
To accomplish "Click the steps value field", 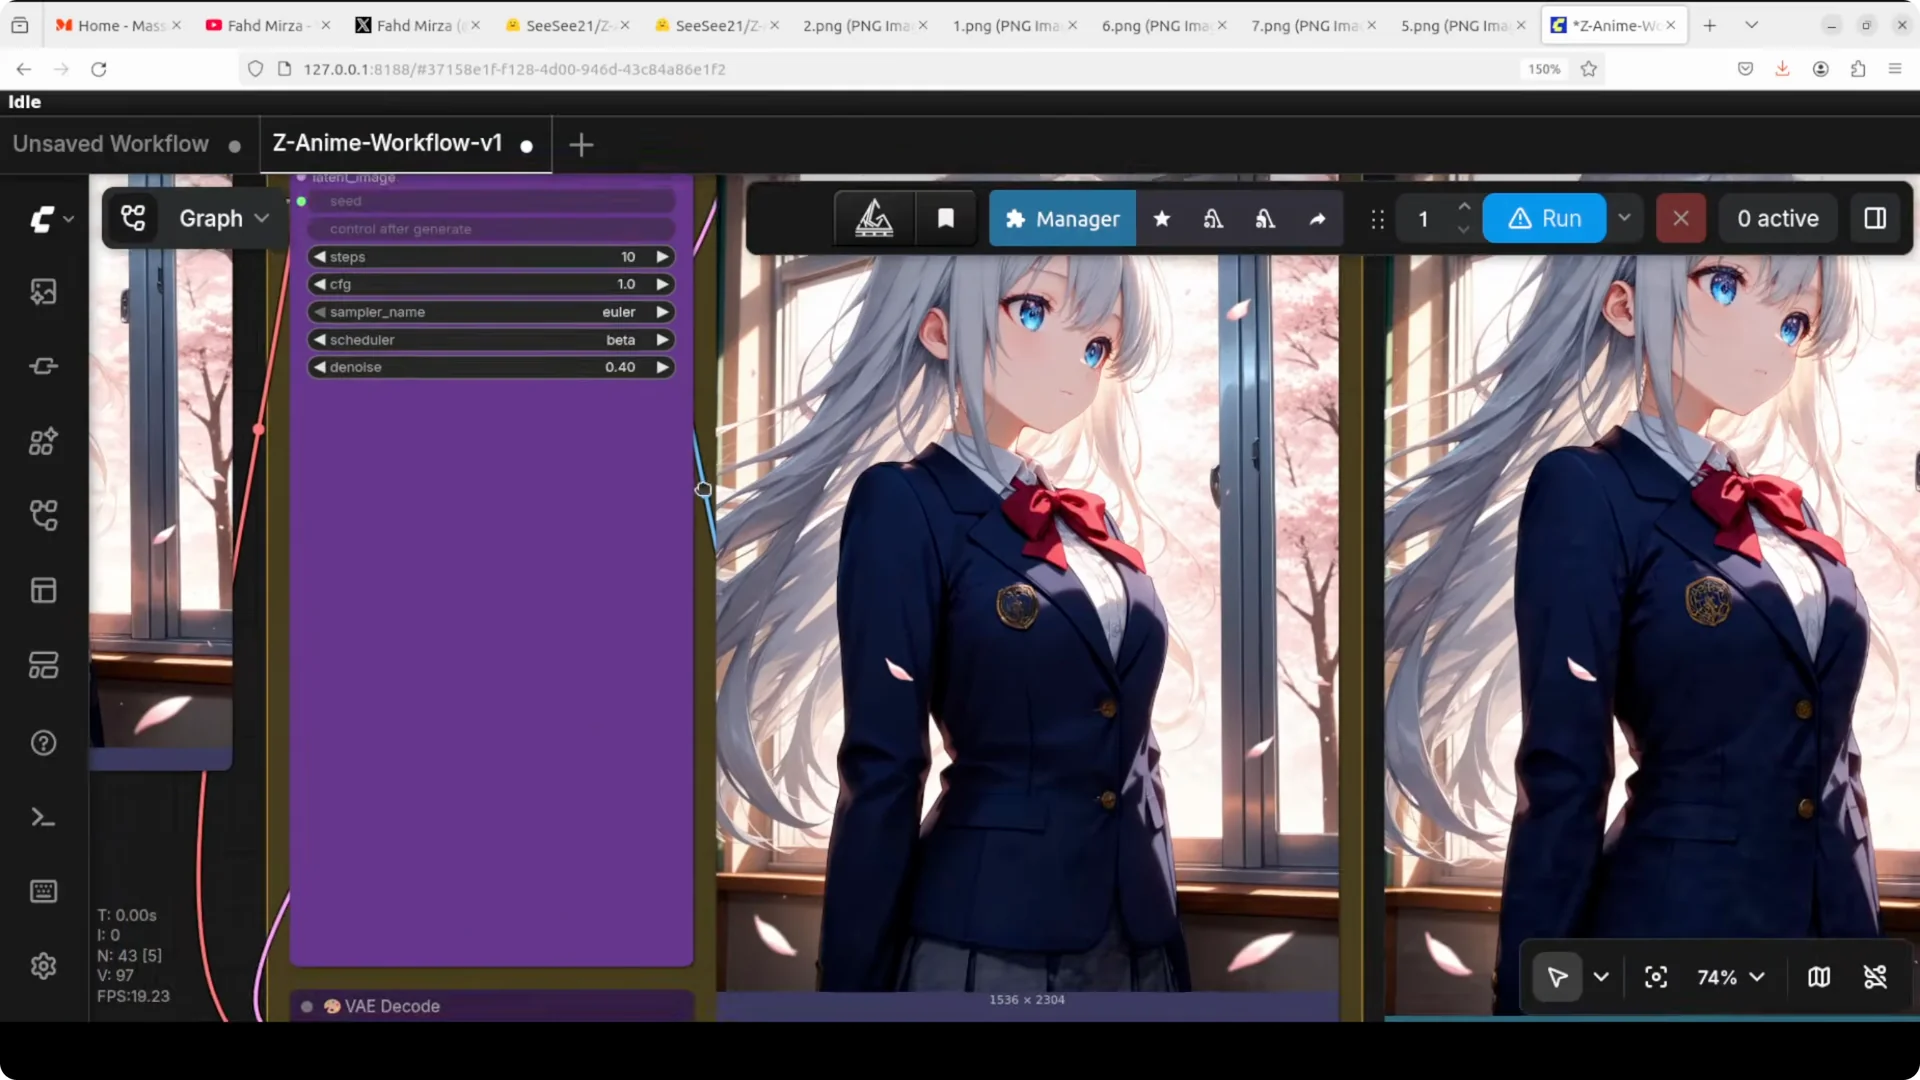I will (x=490, y=257).
